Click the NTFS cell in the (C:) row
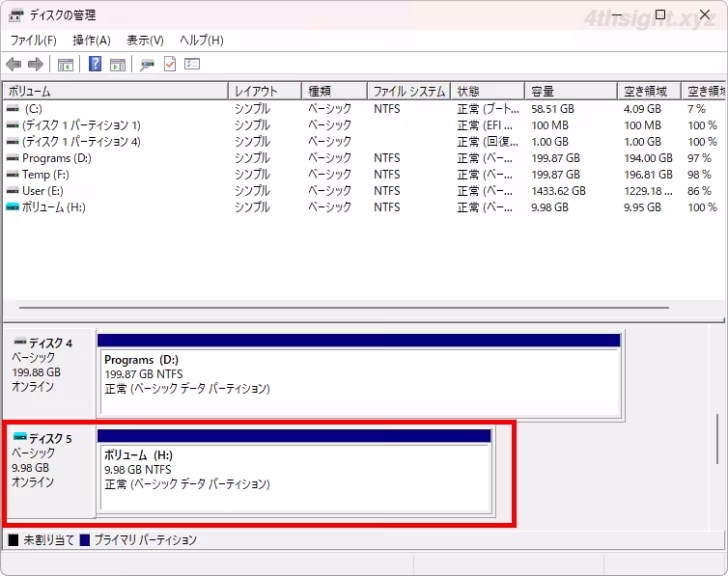The width and height of the screenshot is (728, 576). coord(387,109)
